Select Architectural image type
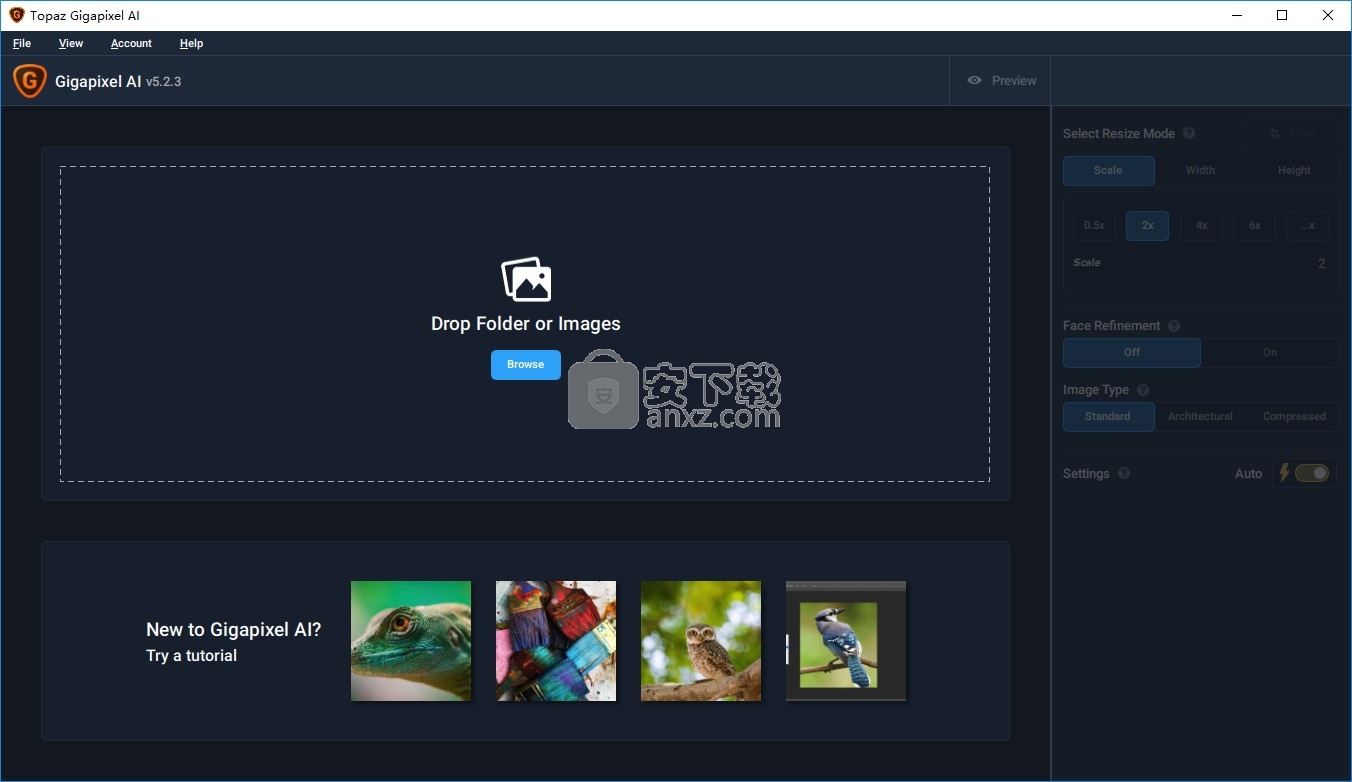The width and height of the screenshot is (1352, 782). pyautogui.click(x=1200, y=416)
